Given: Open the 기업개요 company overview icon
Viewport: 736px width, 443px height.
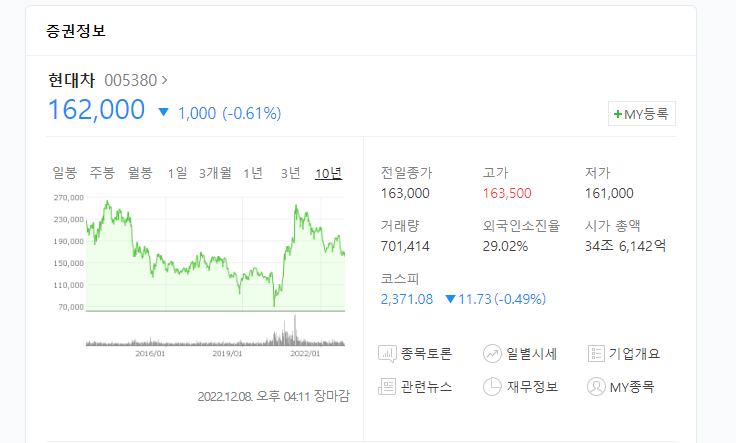Looking at the screenshot, I should tap(596, 353).
